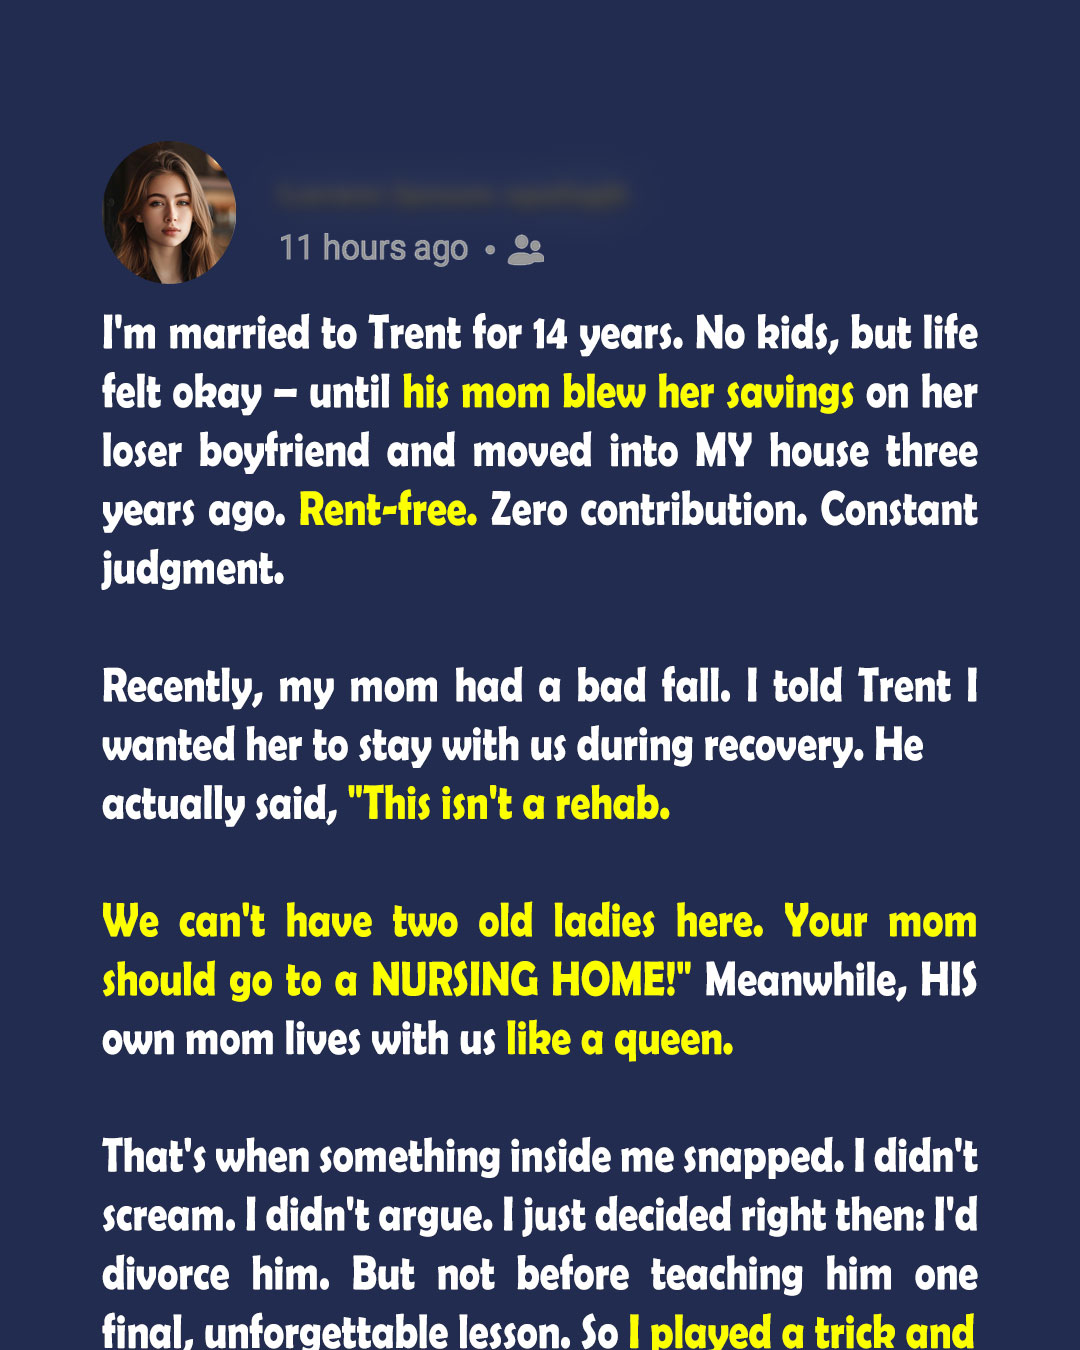Click the word 'judgment.' ending paragraph one
The height and width of the screenshot is (1350, 1080).
[193, 570]
